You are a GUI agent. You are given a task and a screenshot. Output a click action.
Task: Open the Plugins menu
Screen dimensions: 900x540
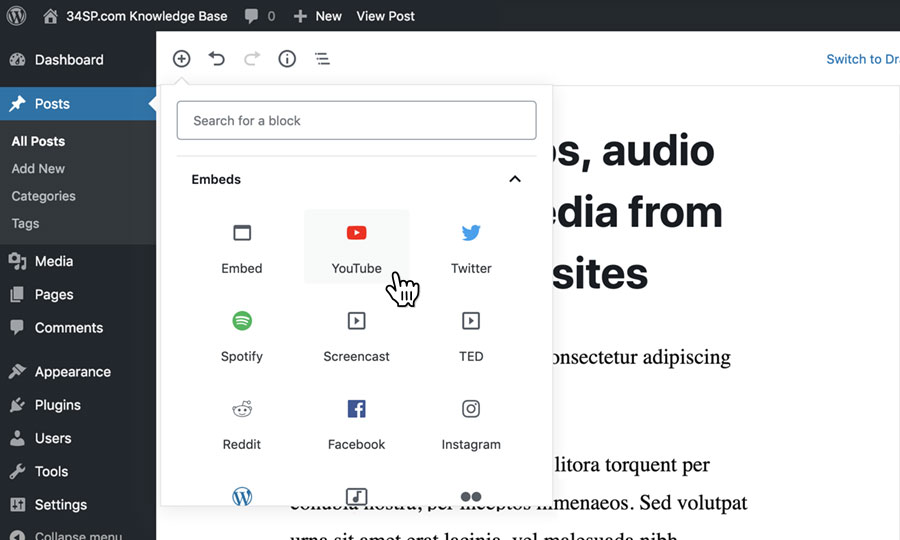77,405
